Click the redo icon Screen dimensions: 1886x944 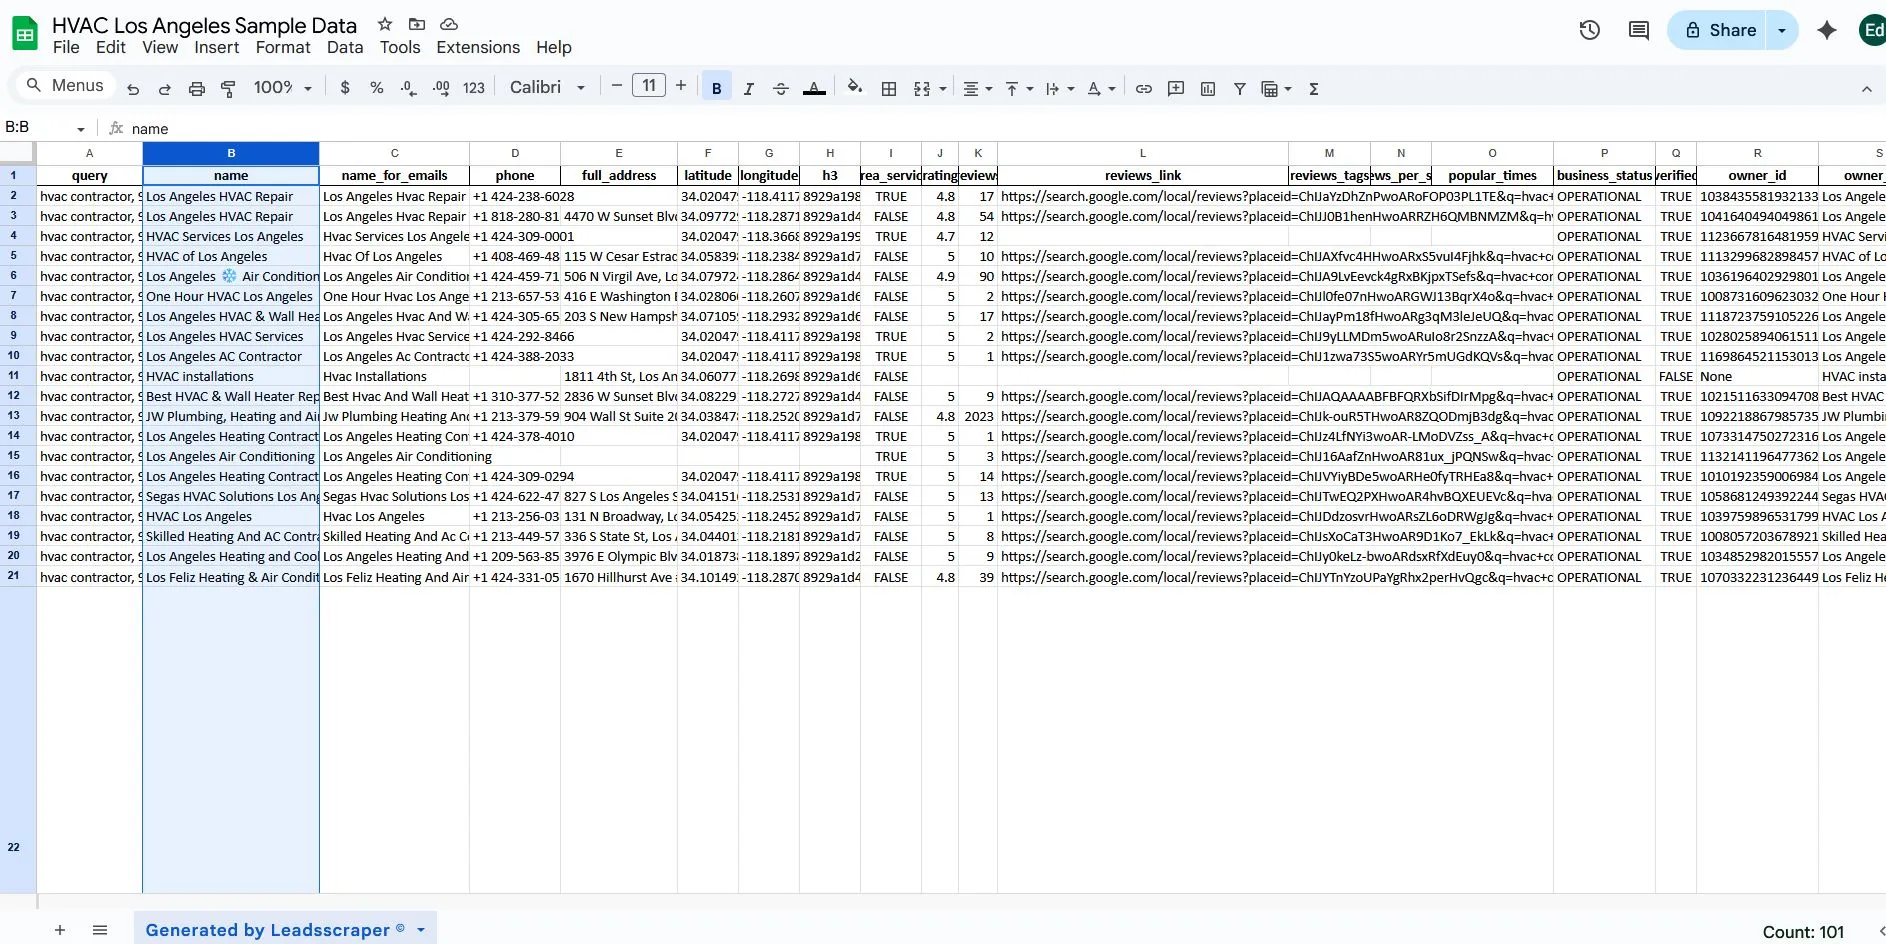click(165, 89)
